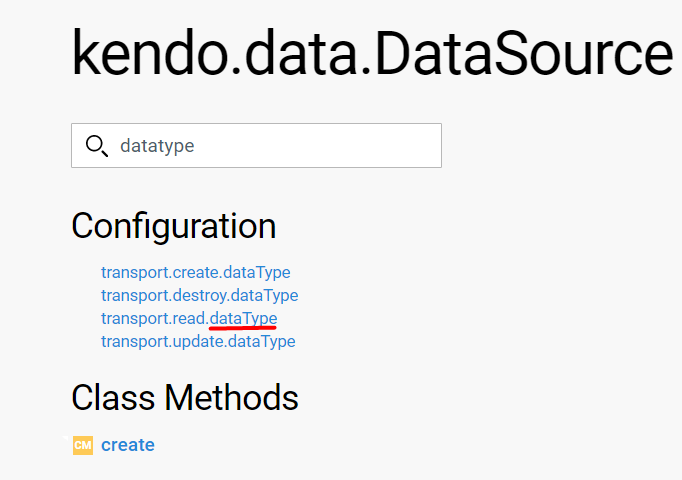Click the Configuration section heading

click(x=173, y=226)
